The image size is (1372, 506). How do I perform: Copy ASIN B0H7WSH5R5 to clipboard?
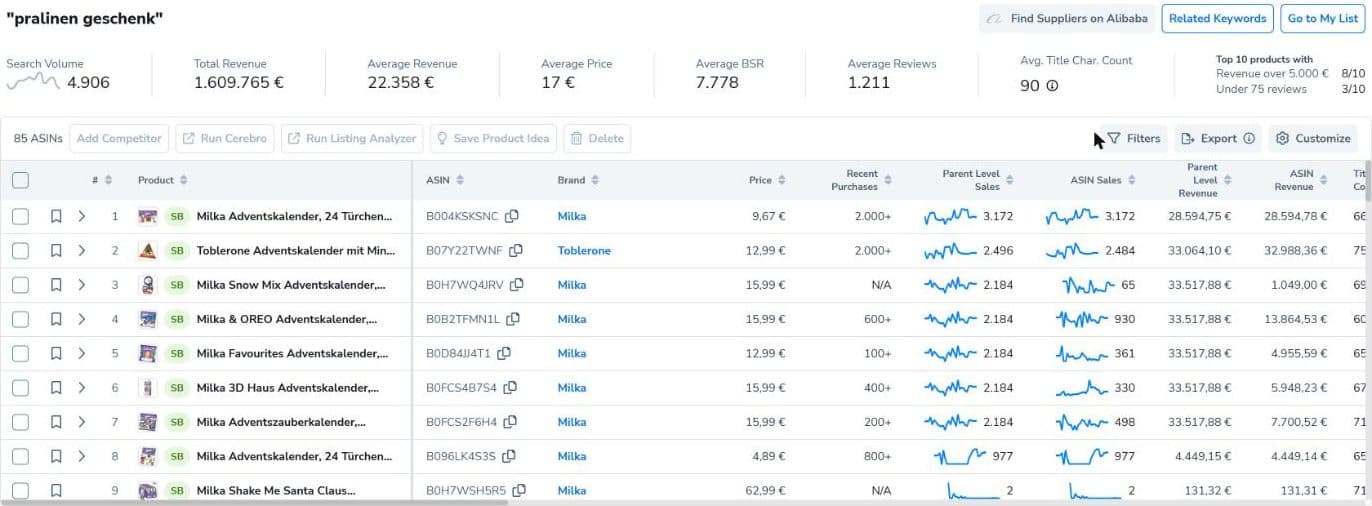[x=519, y=490]
